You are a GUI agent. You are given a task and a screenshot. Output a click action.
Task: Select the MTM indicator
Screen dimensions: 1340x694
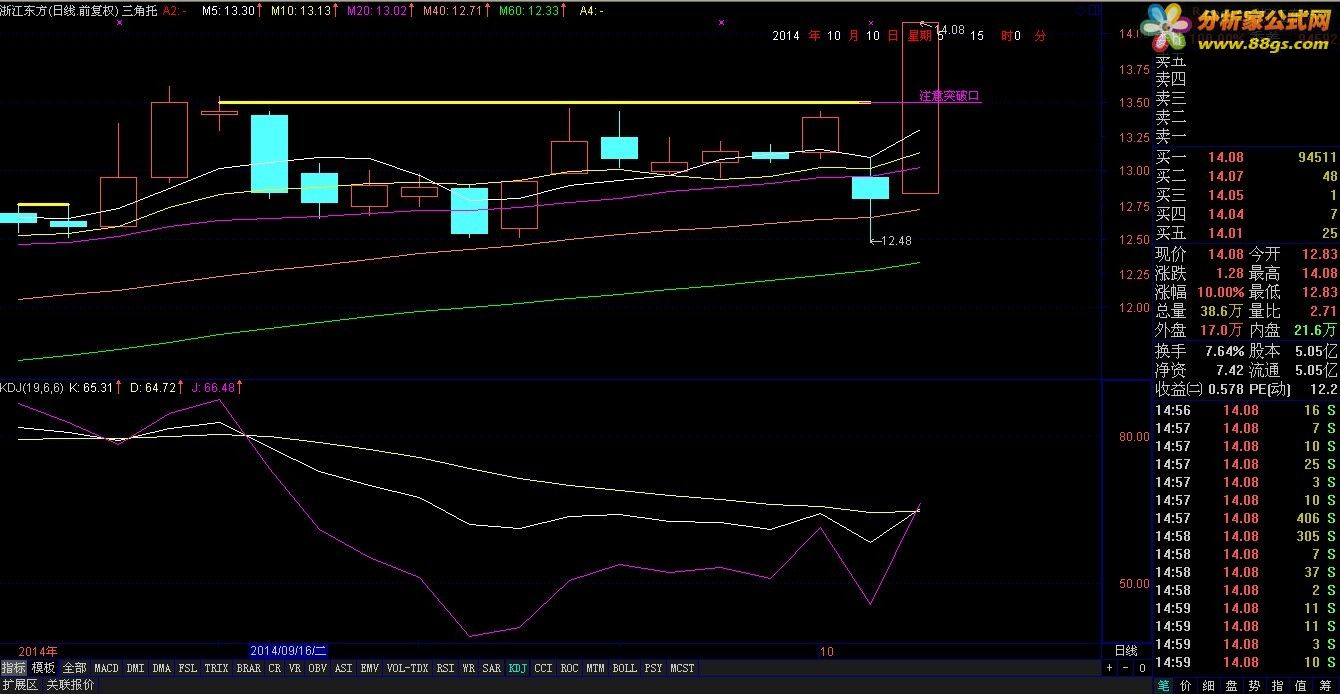[595, 668]
